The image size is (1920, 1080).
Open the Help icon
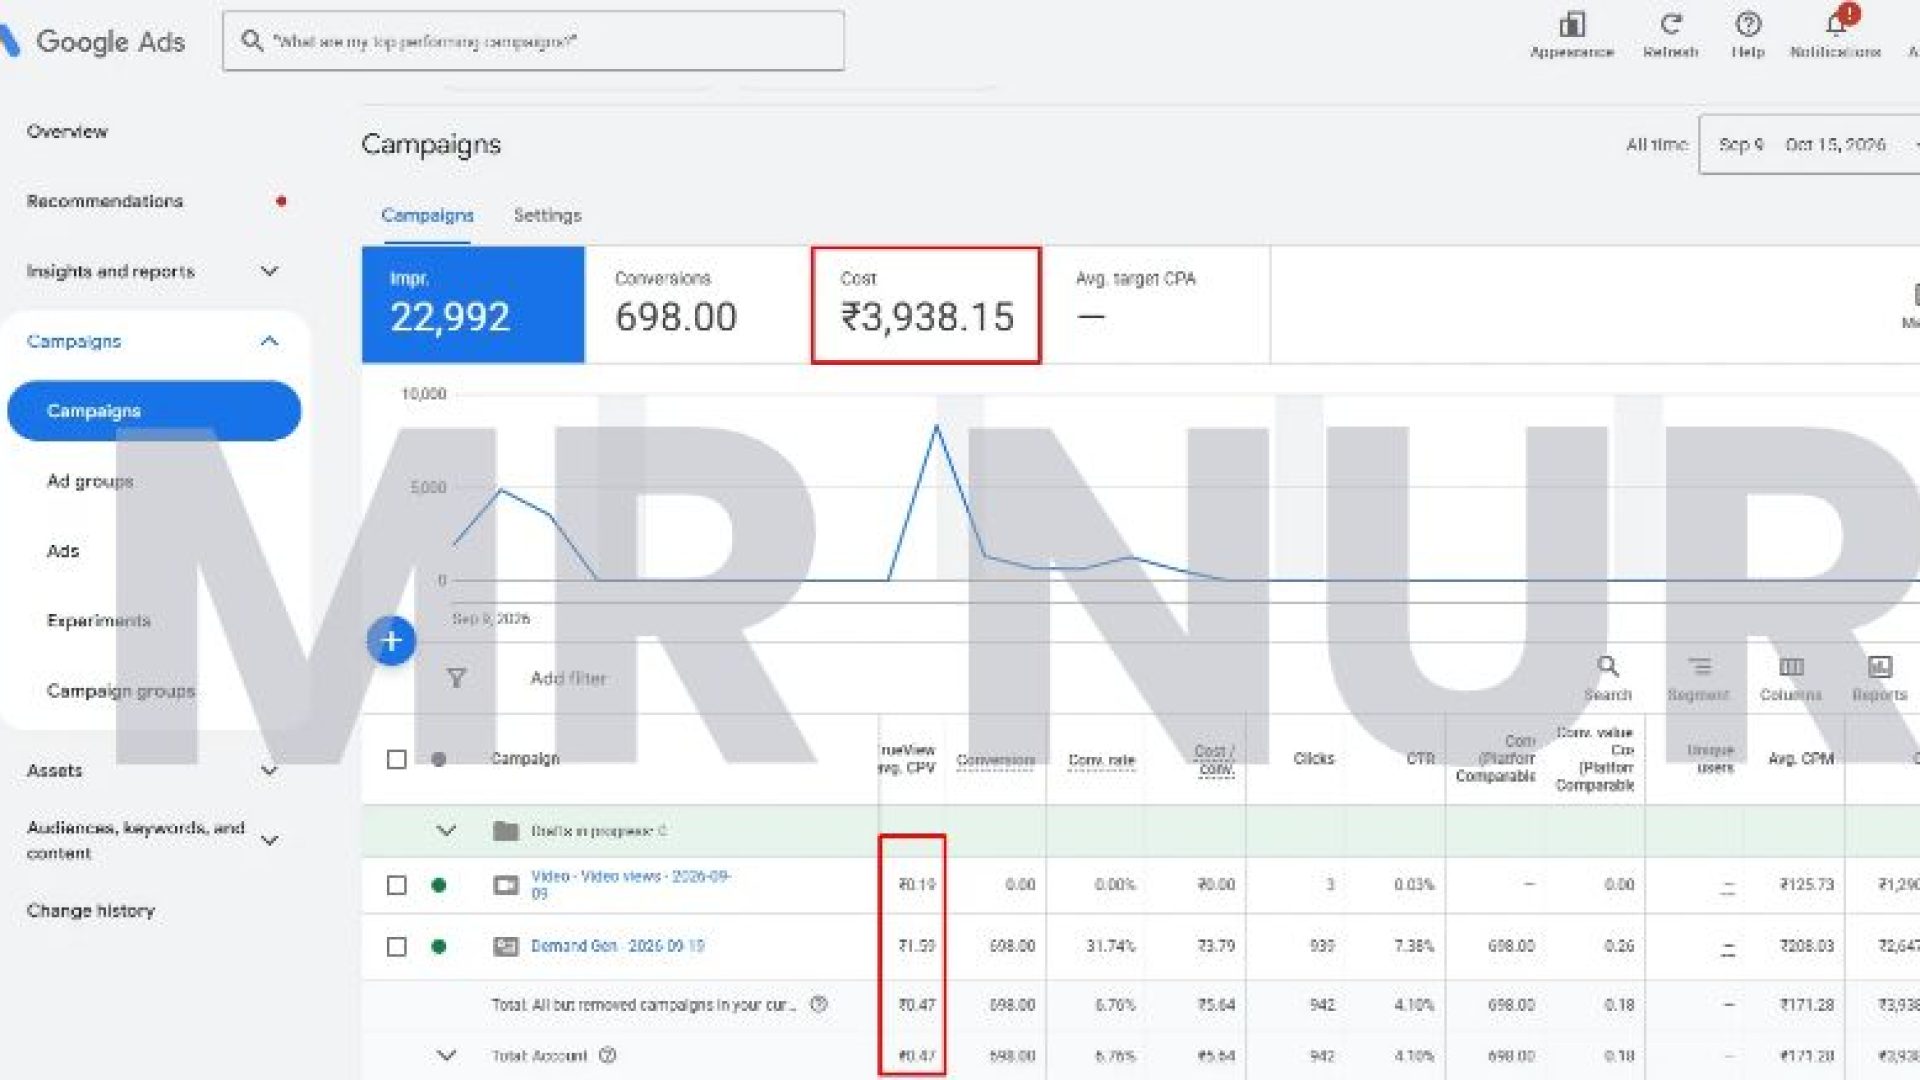1748,25
